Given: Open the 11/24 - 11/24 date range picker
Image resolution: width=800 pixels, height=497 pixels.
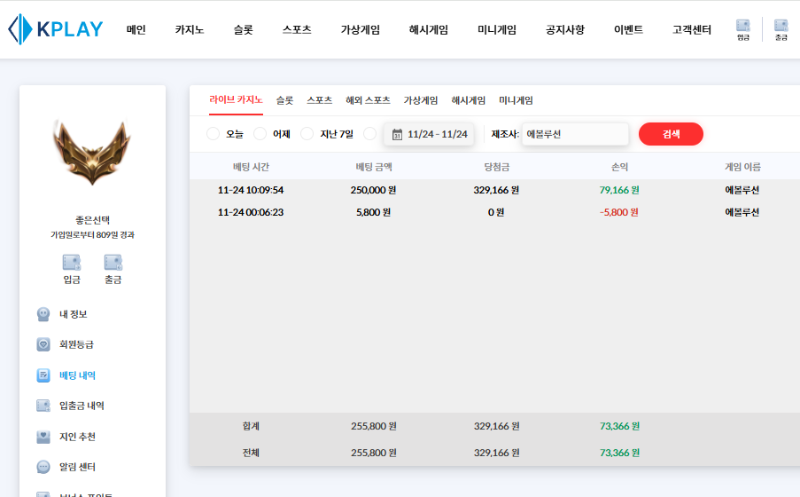Looking at the screenshot, I should click(429, 134).
